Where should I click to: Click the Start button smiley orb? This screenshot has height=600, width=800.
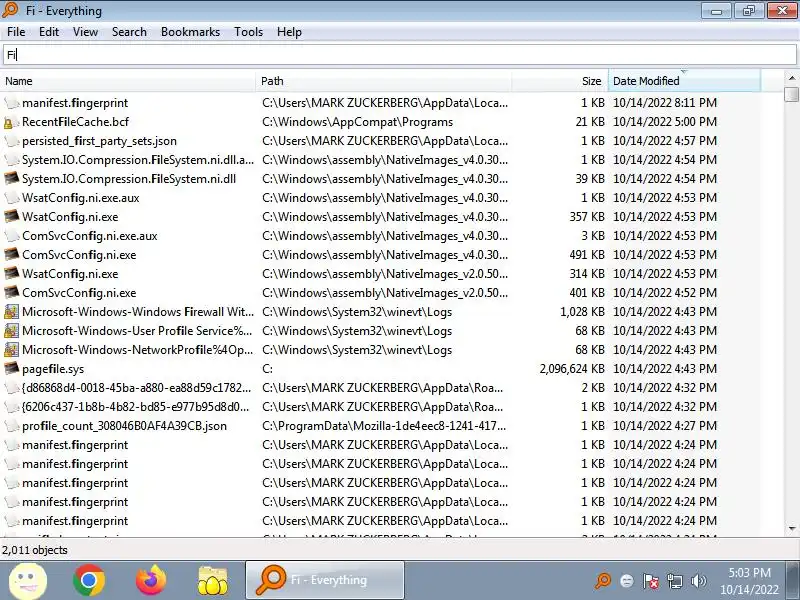(x=28, y=581)
